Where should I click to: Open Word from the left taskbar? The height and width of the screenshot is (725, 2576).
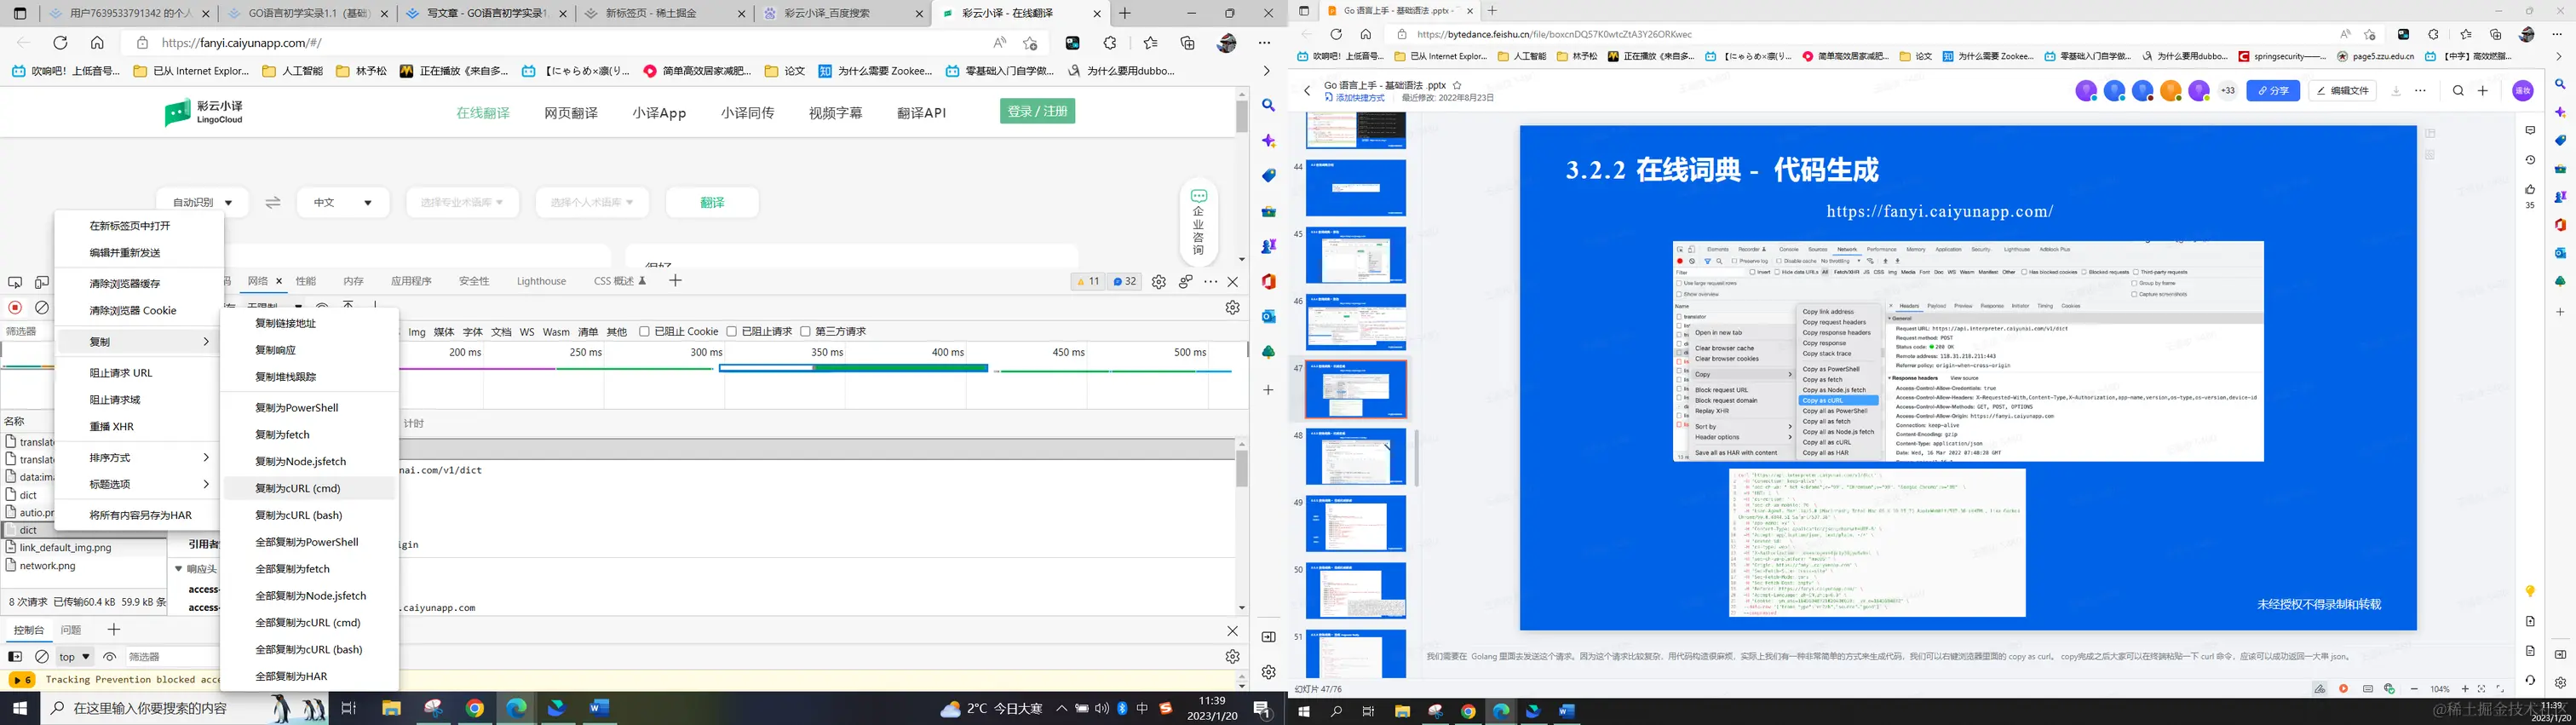[599, 709]
